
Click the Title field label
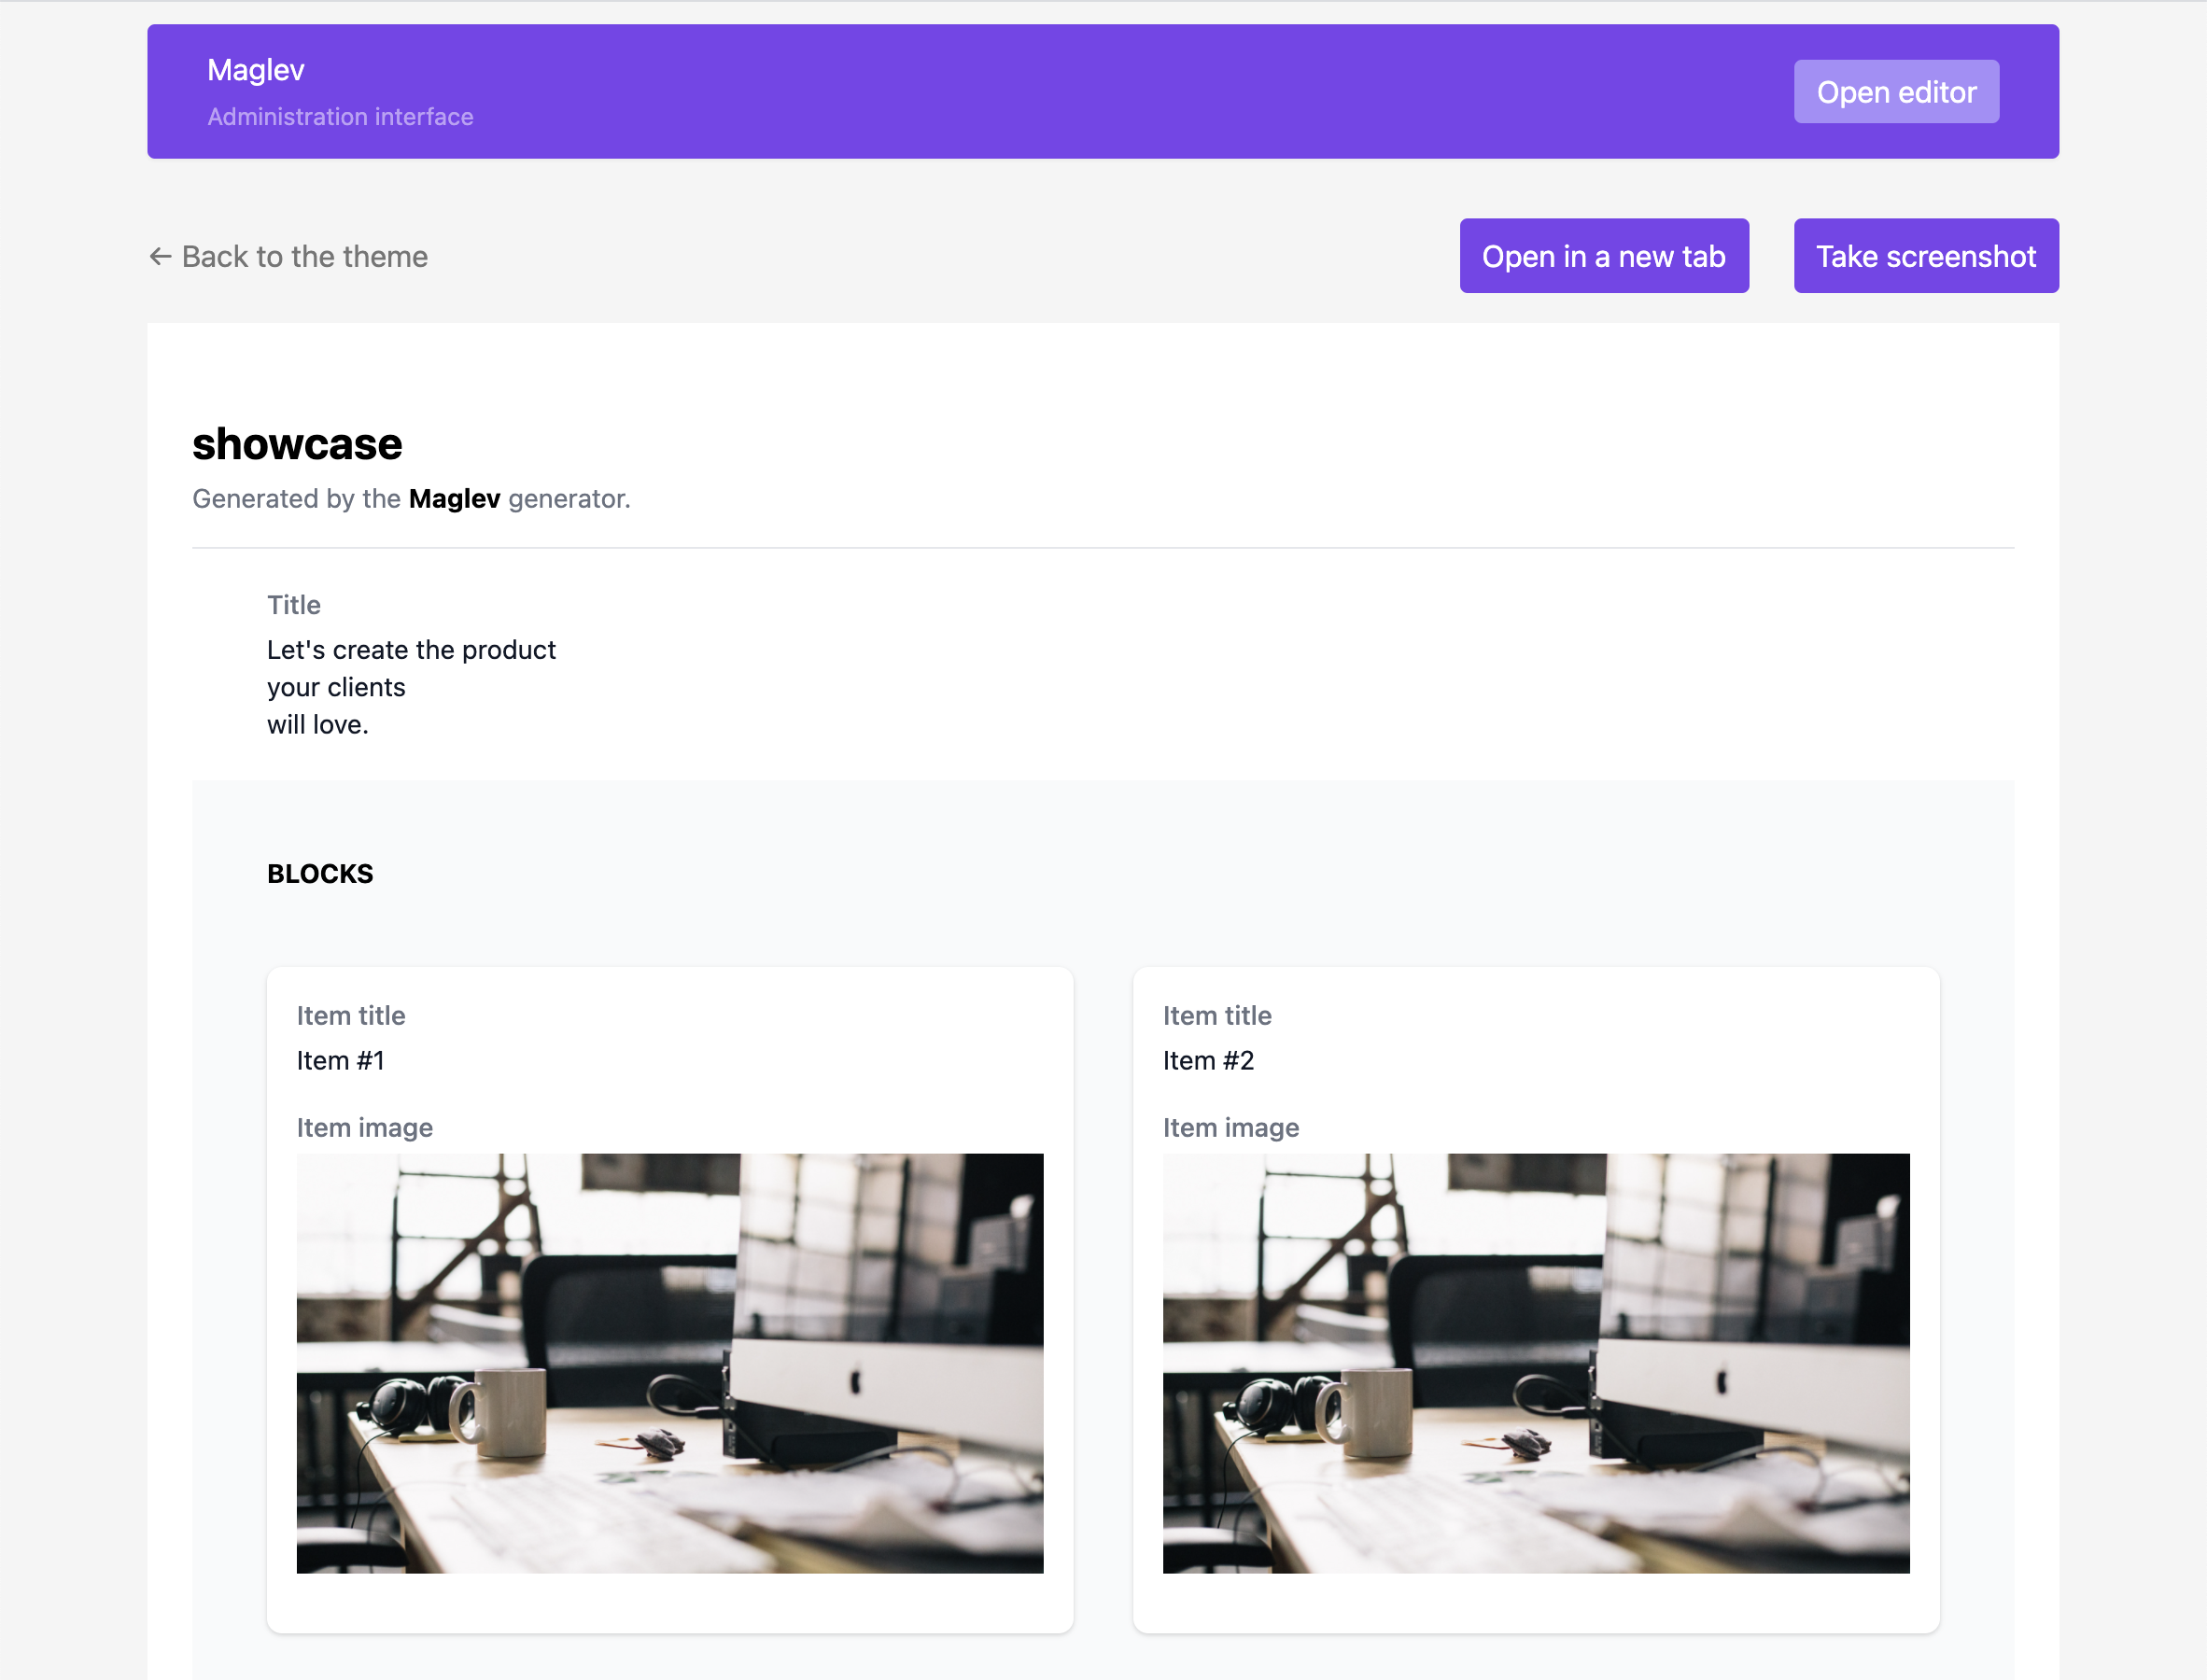(x=293, y=604)
